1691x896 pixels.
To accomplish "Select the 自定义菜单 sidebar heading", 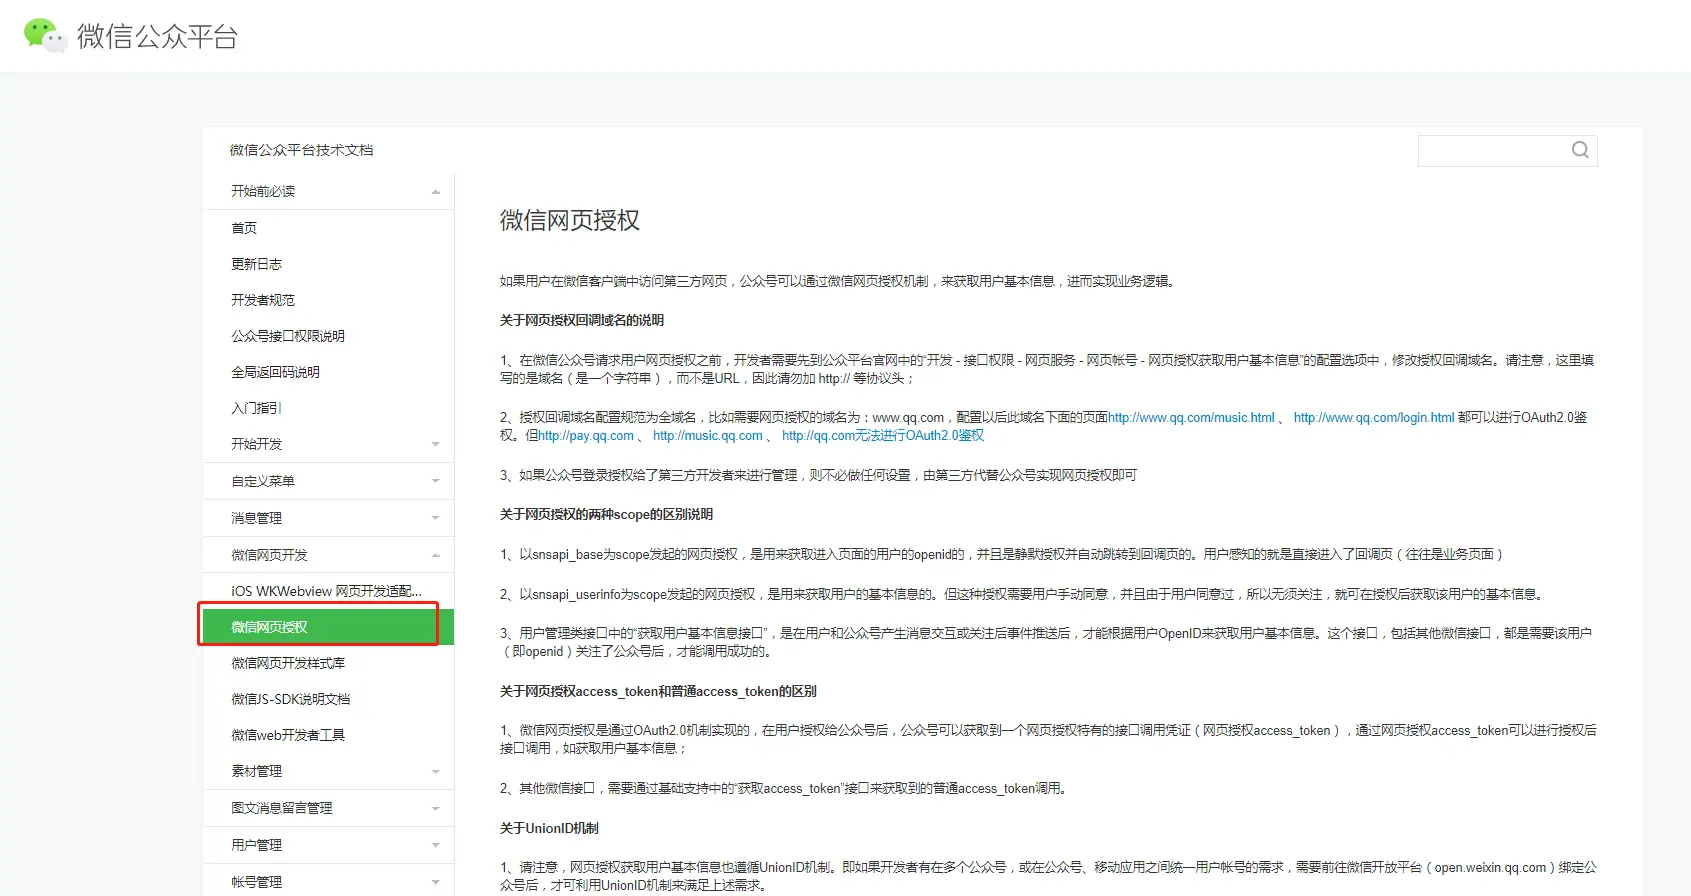I will coord(263,481).
